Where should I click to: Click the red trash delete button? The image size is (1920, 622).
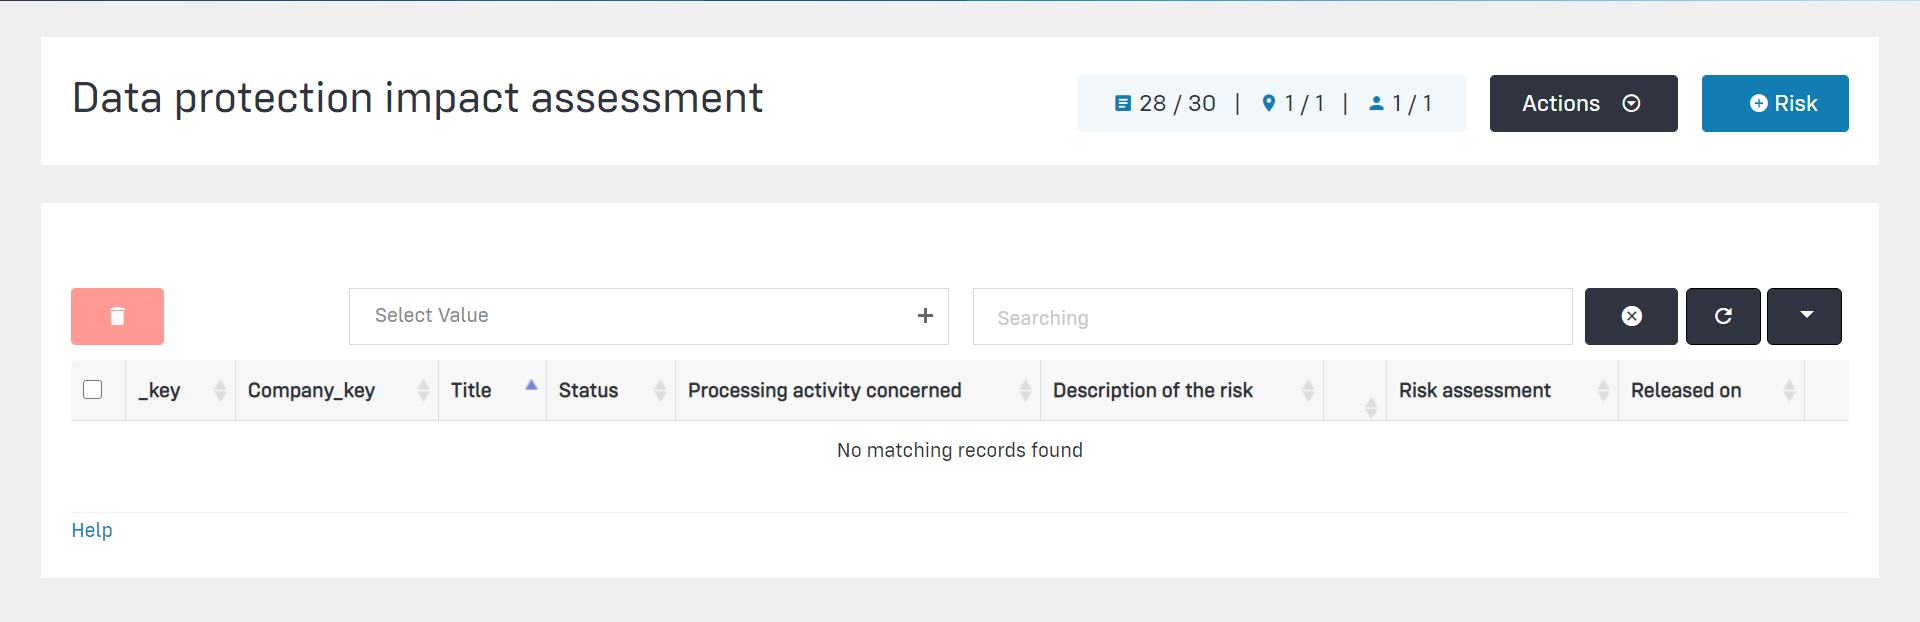(117, 316)
